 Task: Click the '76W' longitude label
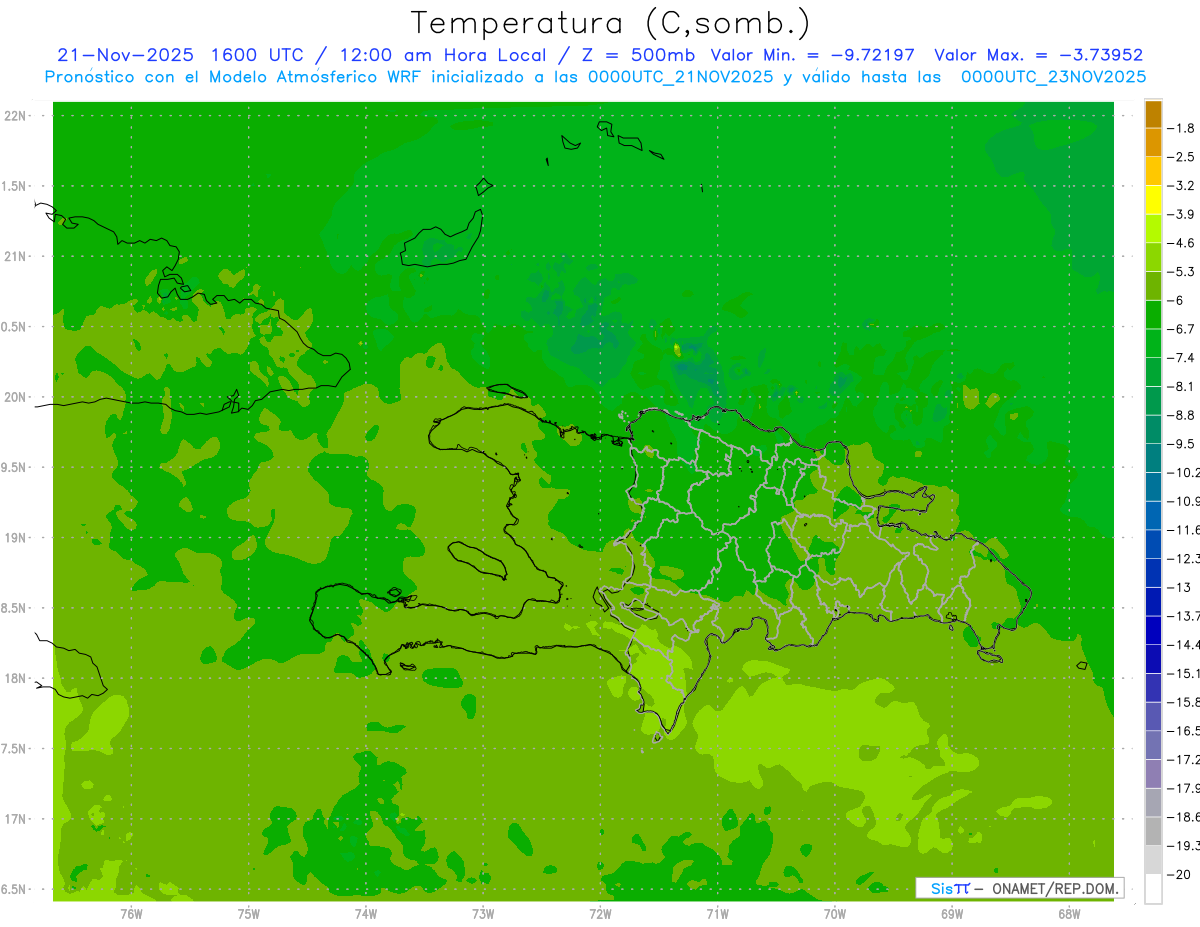coord(131,914)
